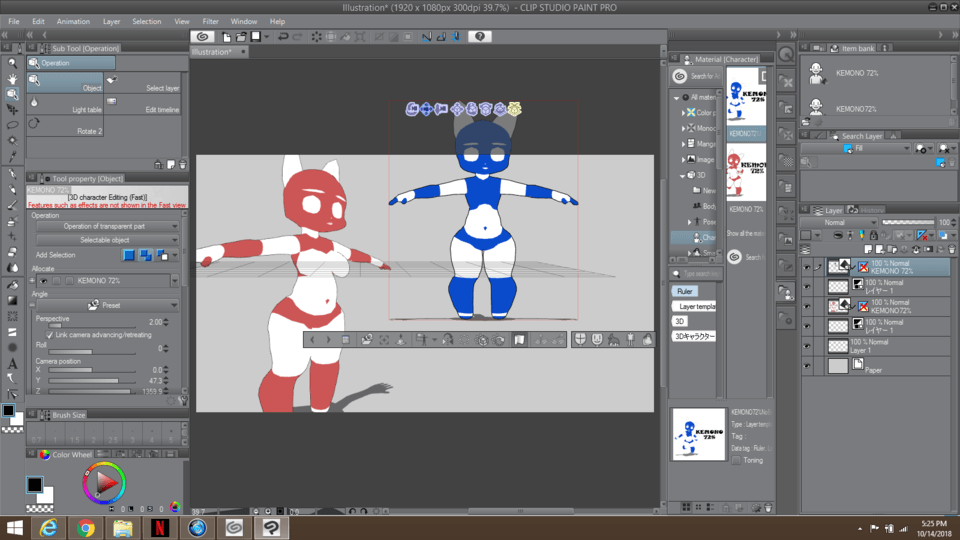This screenshot has width=960, height=540.
Task: Click the Ruler tag button
Action: [685, 291]
